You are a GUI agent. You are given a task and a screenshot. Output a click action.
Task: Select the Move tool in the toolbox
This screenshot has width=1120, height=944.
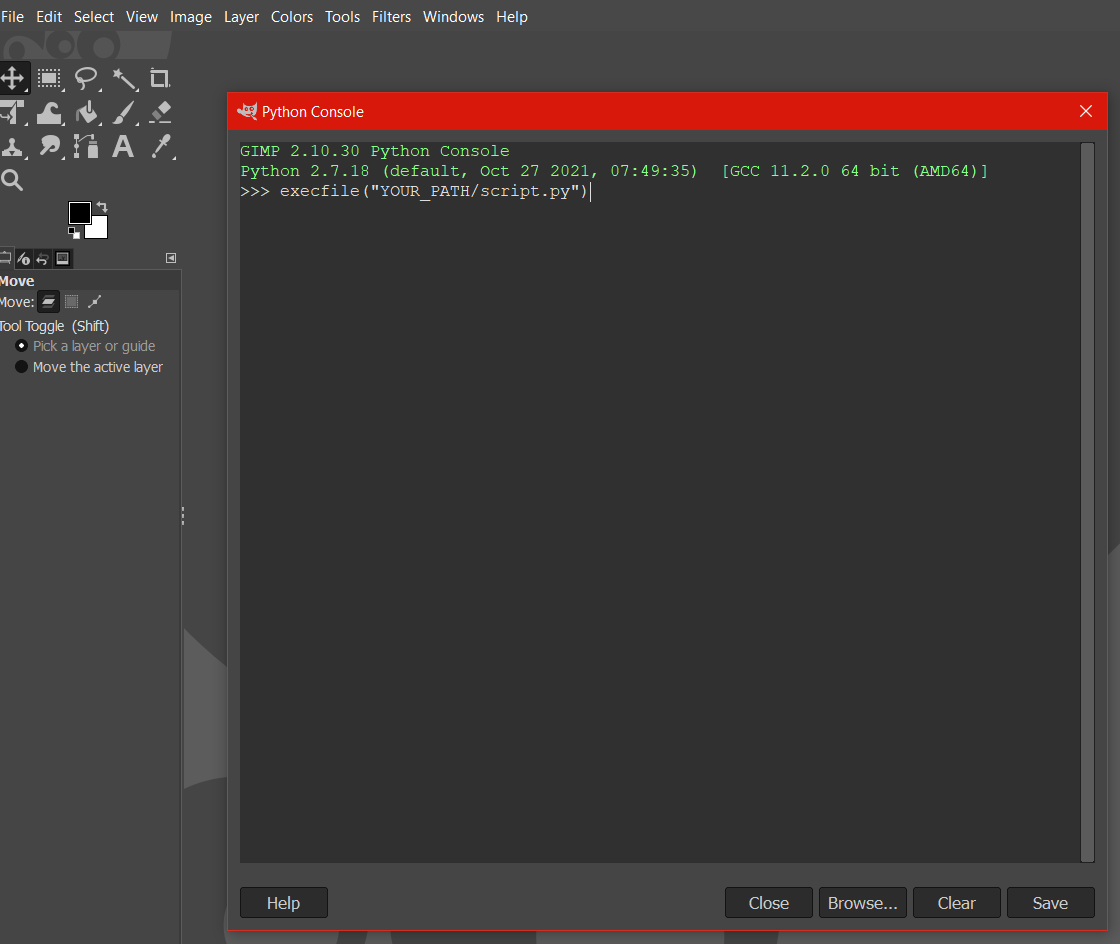point(13,79)
